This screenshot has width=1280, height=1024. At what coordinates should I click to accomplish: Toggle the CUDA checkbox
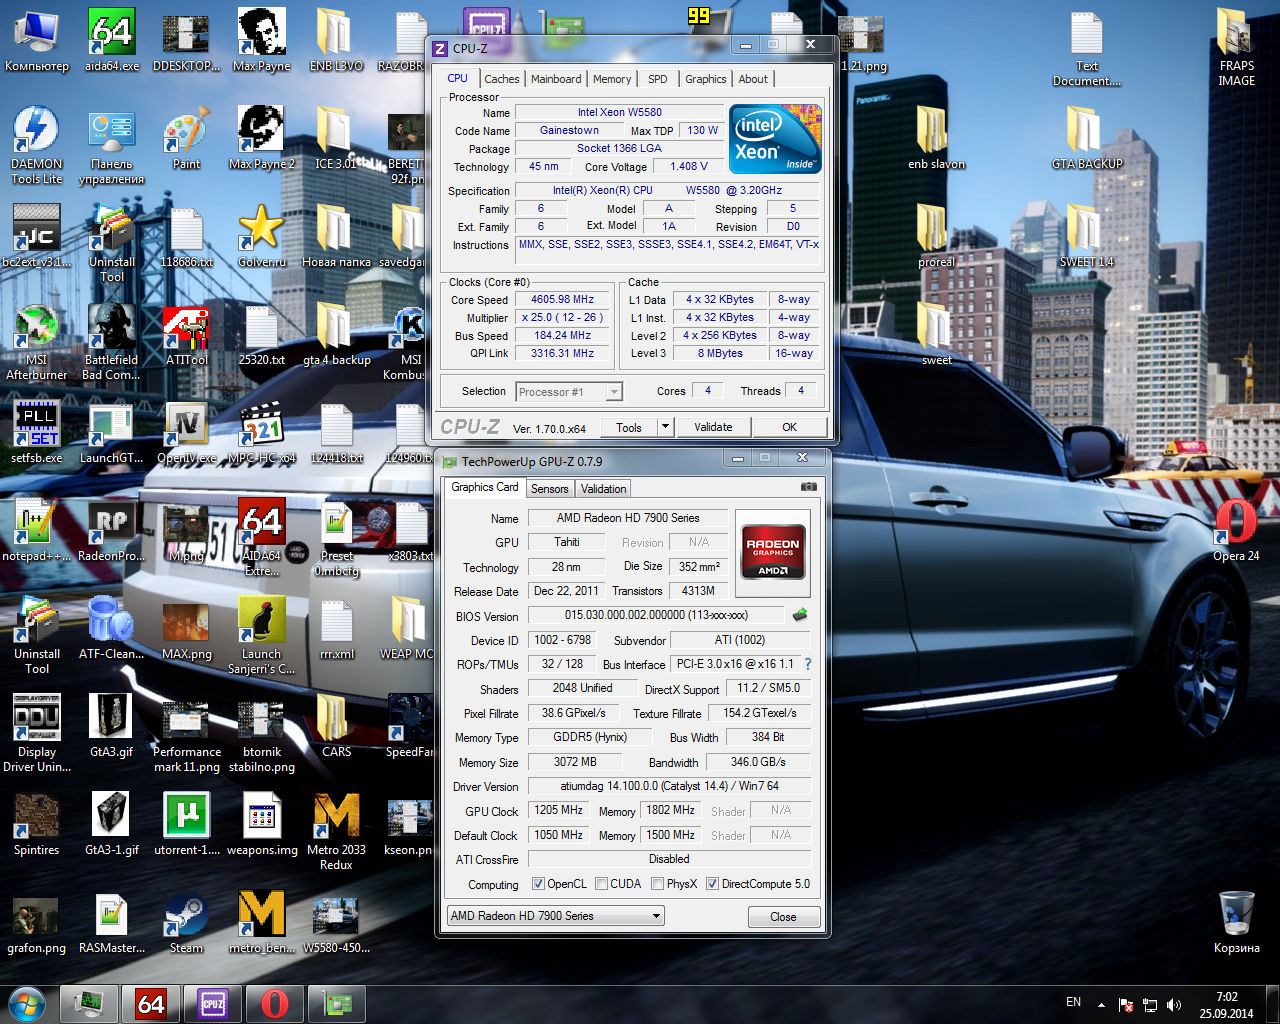coord(602,884)
